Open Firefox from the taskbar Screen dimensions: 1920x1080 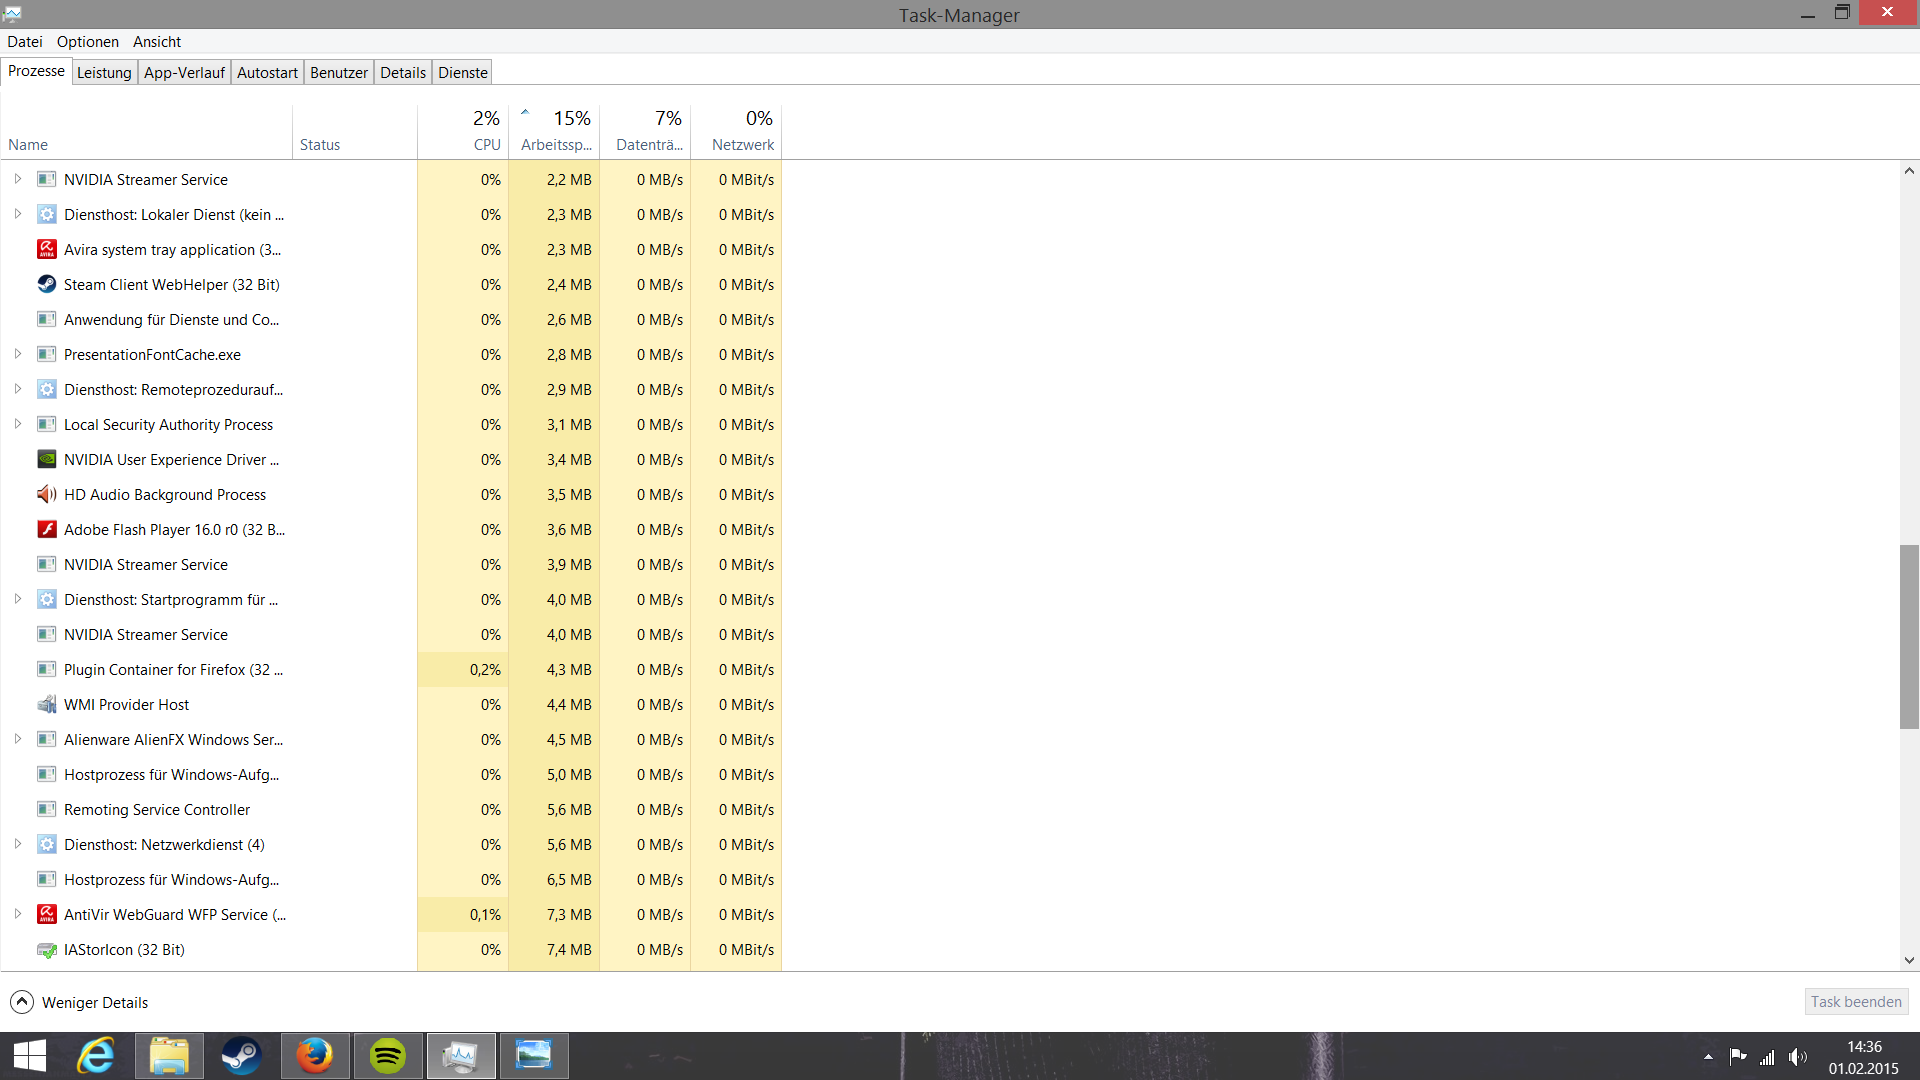tap(315, 1056)
